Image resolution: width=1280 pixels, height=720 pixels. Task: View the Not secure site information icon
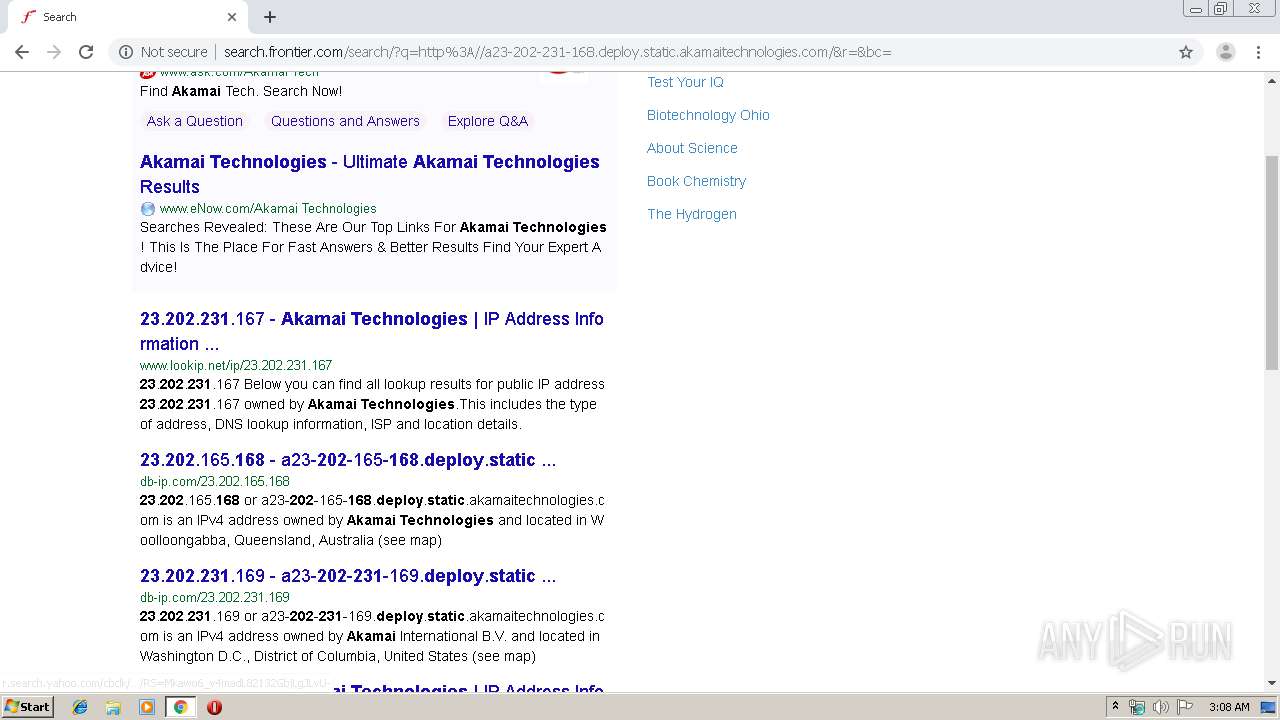126,52
